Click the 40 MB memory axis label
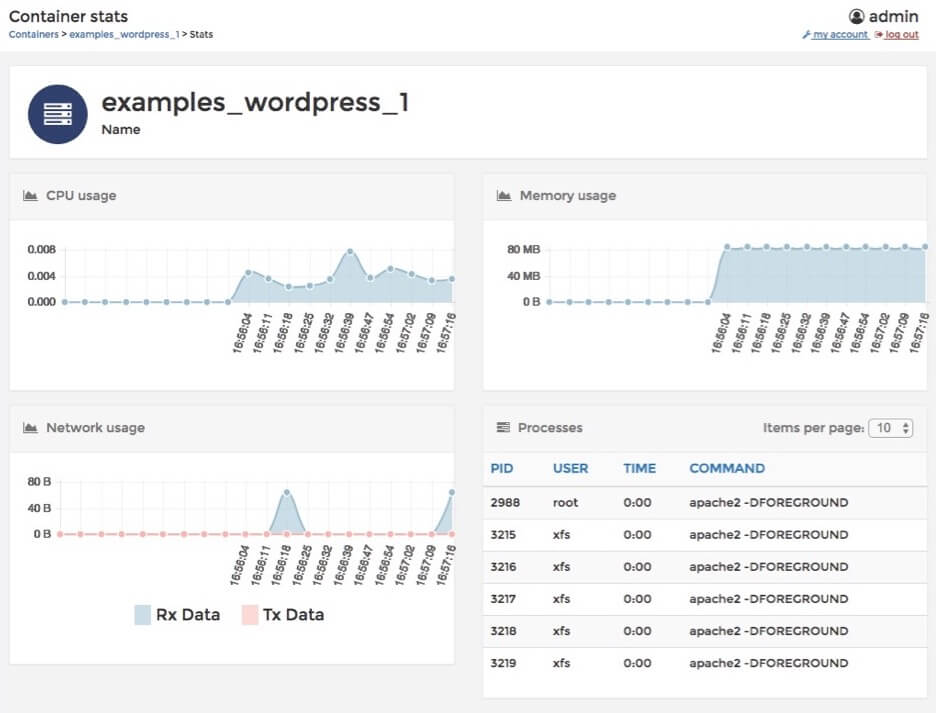936x713 pixels. [524, 276]
